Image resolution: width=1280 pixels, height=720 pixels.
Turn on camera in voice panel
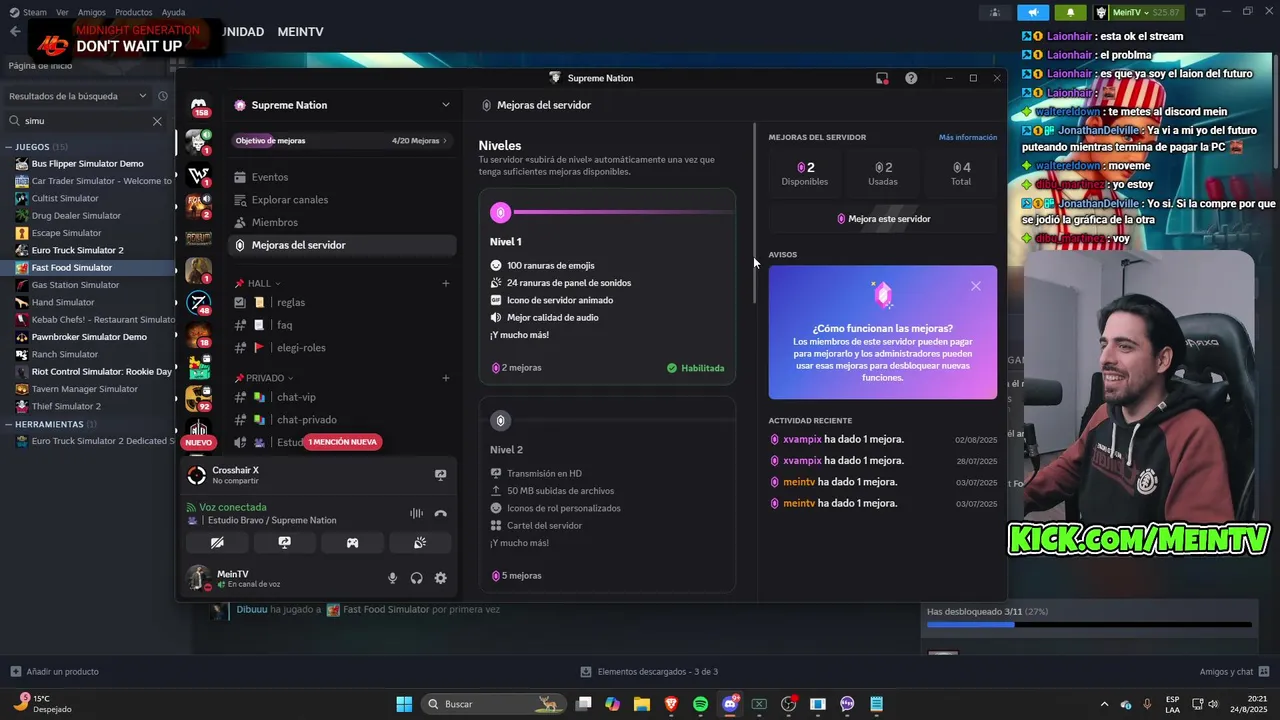pyautogui.click(x=217, y=543)
